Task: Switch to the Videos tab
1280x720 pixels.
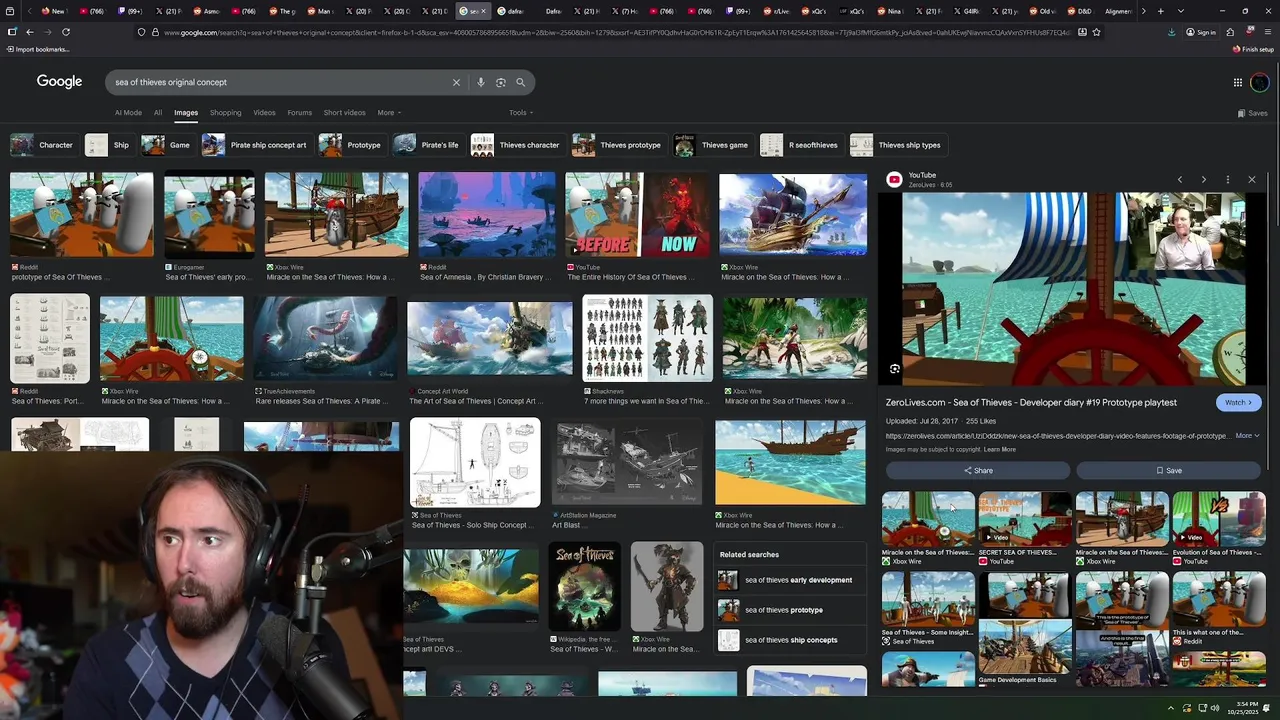Action: tap(264, 113)
